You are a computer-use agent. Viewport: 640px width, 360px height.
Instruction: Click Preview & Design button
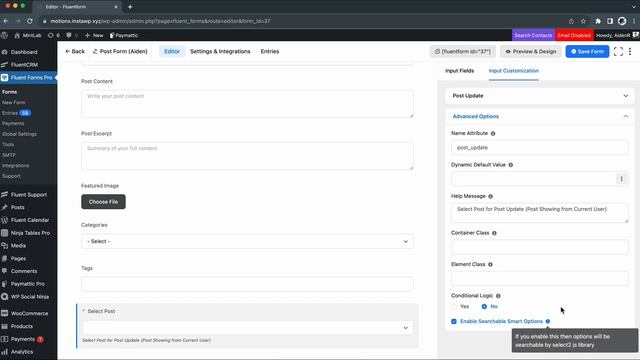[531, 51]
